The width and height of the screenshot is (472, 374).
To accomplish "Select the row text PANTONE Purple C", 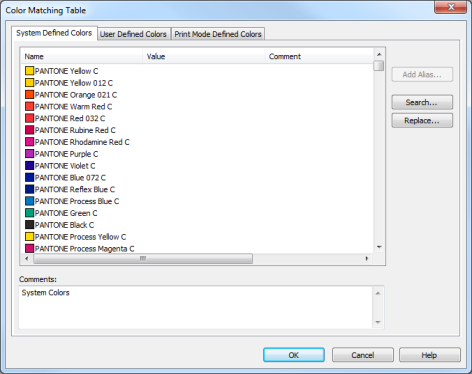I will point(66,154).
